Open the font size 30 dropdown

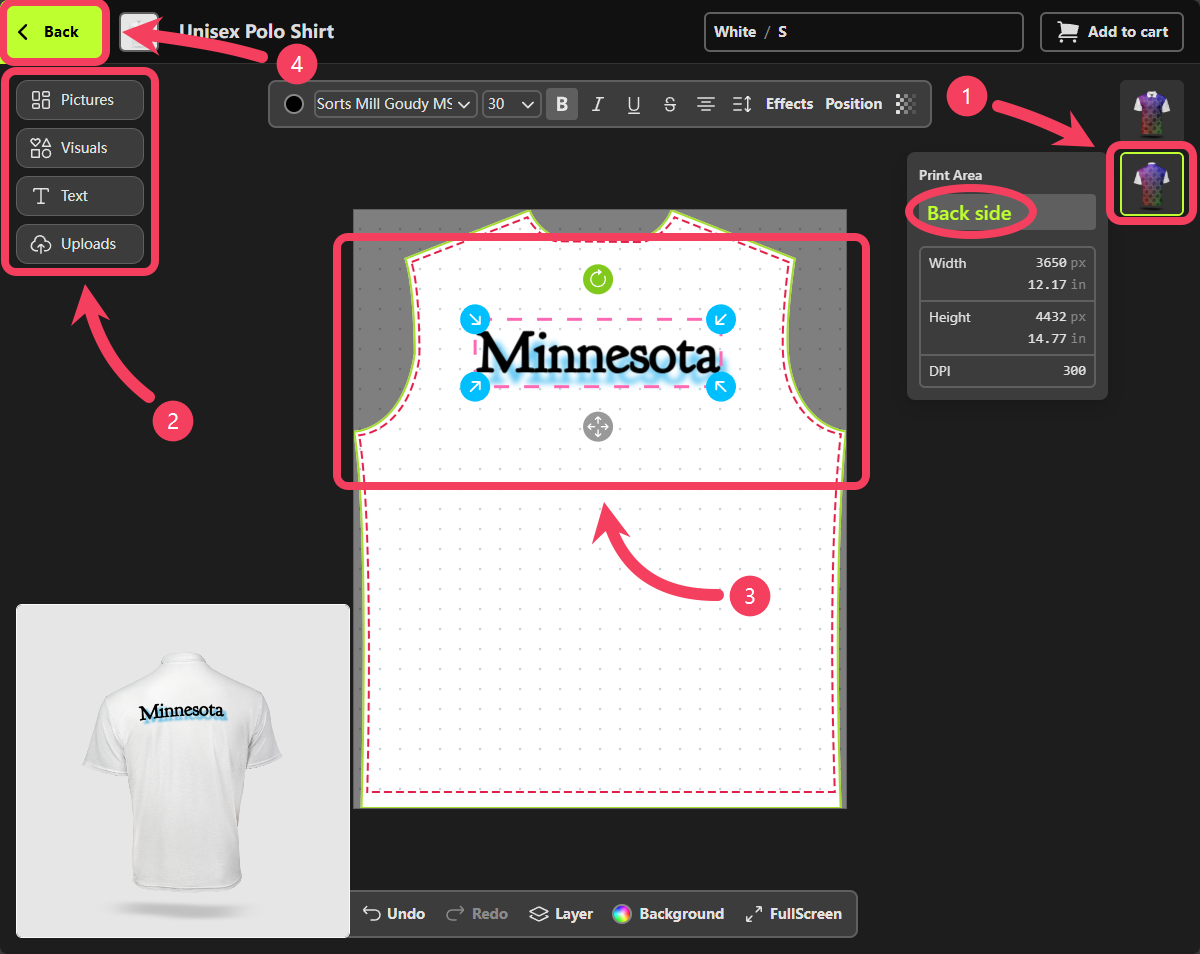point(512,104)
